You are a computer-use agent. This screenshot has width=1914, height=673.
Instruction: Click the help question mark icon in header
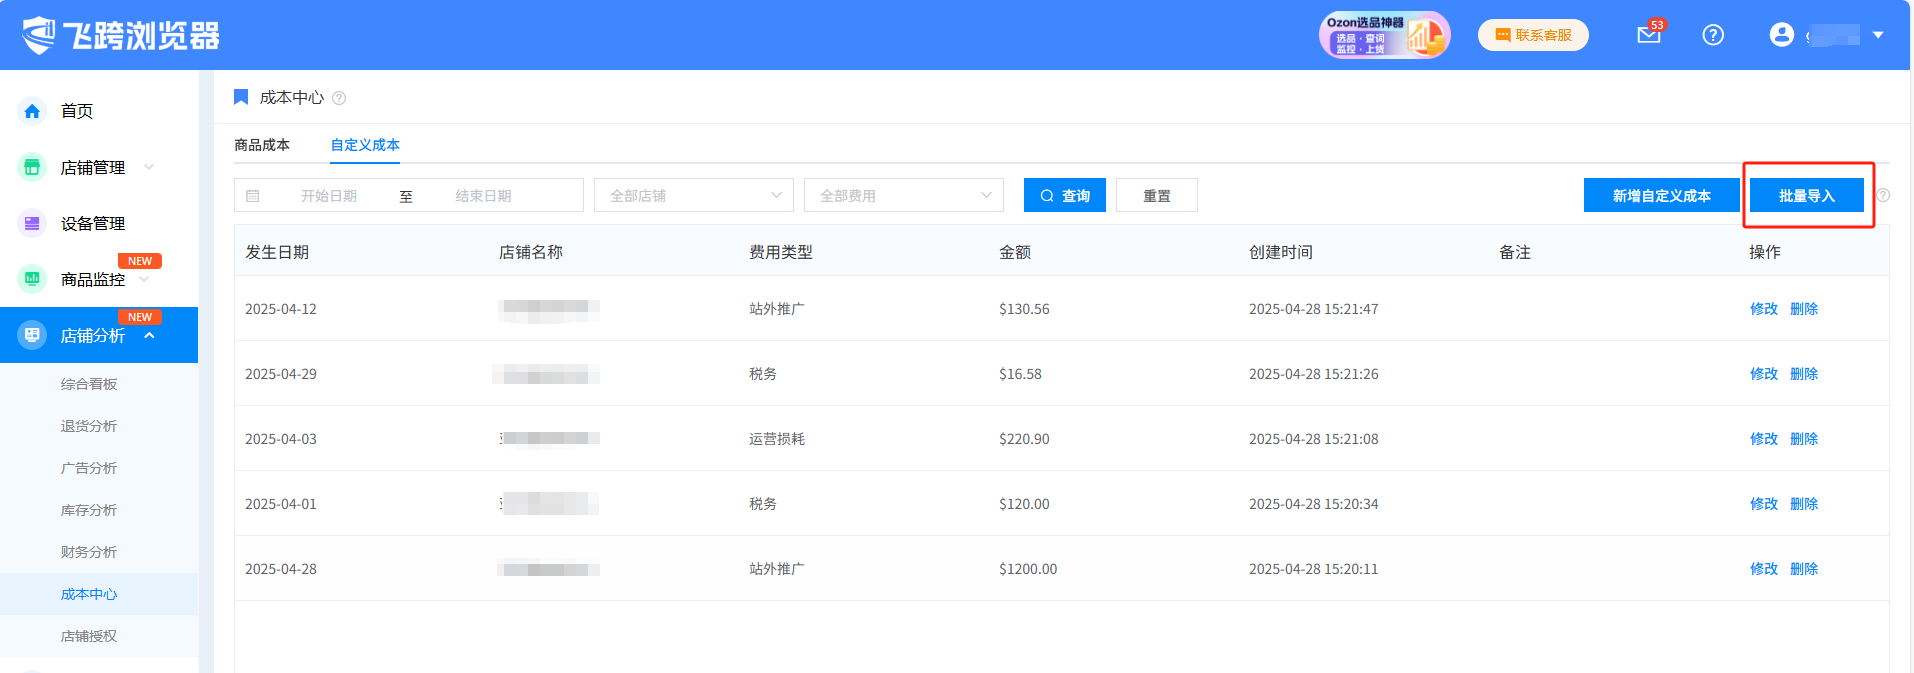pos(1713,35)
